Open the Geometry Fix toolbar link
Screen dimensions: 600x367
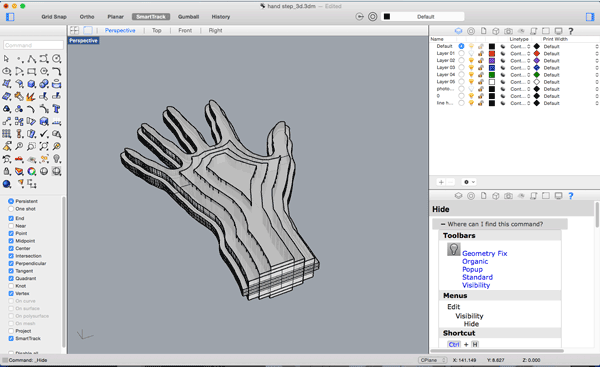point(484,253)
